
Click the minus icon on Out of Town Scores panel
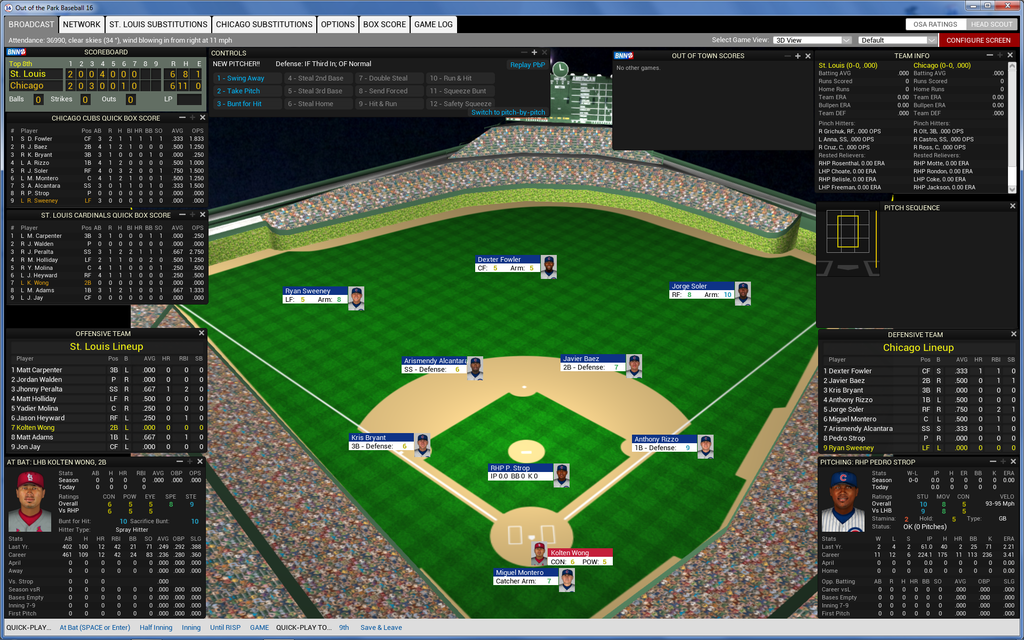[x=787, y=56]
